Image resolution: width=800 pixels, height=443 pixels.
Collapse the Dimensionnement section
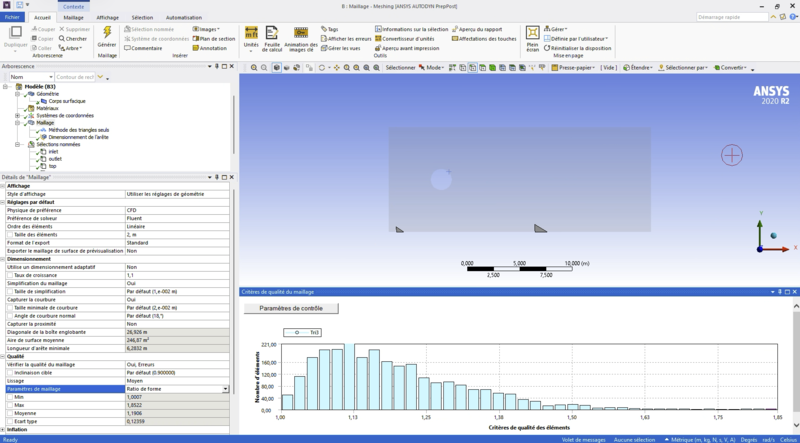point(3,259)
